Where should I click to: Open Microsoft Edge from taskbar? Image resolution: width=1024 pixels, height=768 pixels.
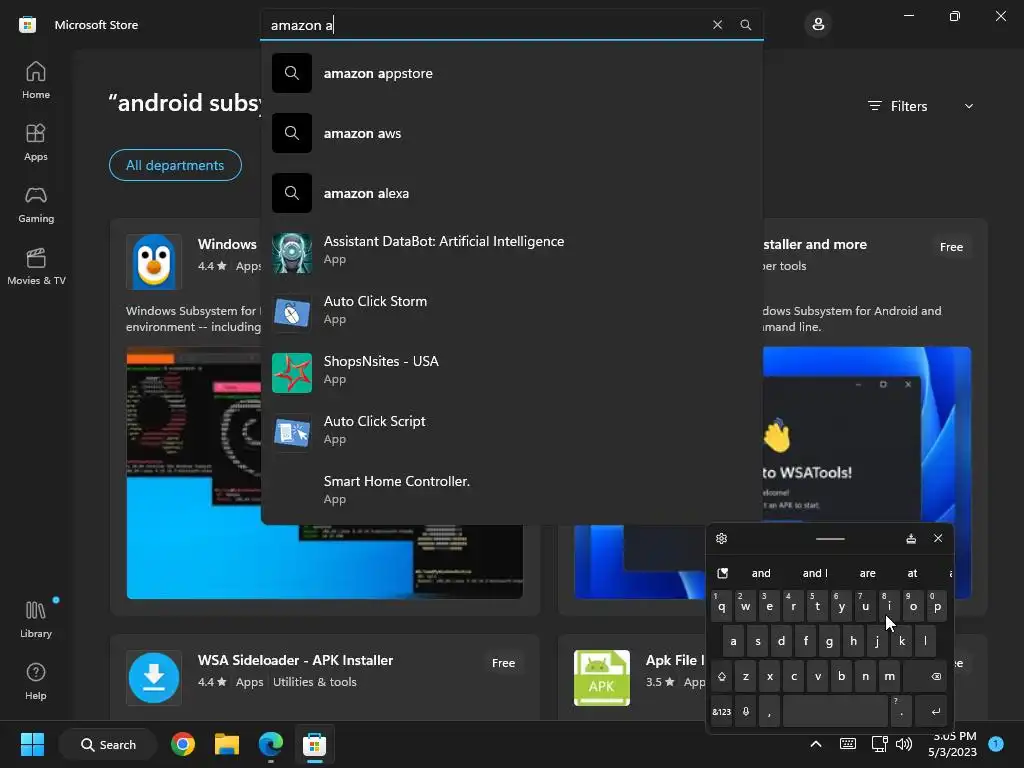(x=270, y=744)
